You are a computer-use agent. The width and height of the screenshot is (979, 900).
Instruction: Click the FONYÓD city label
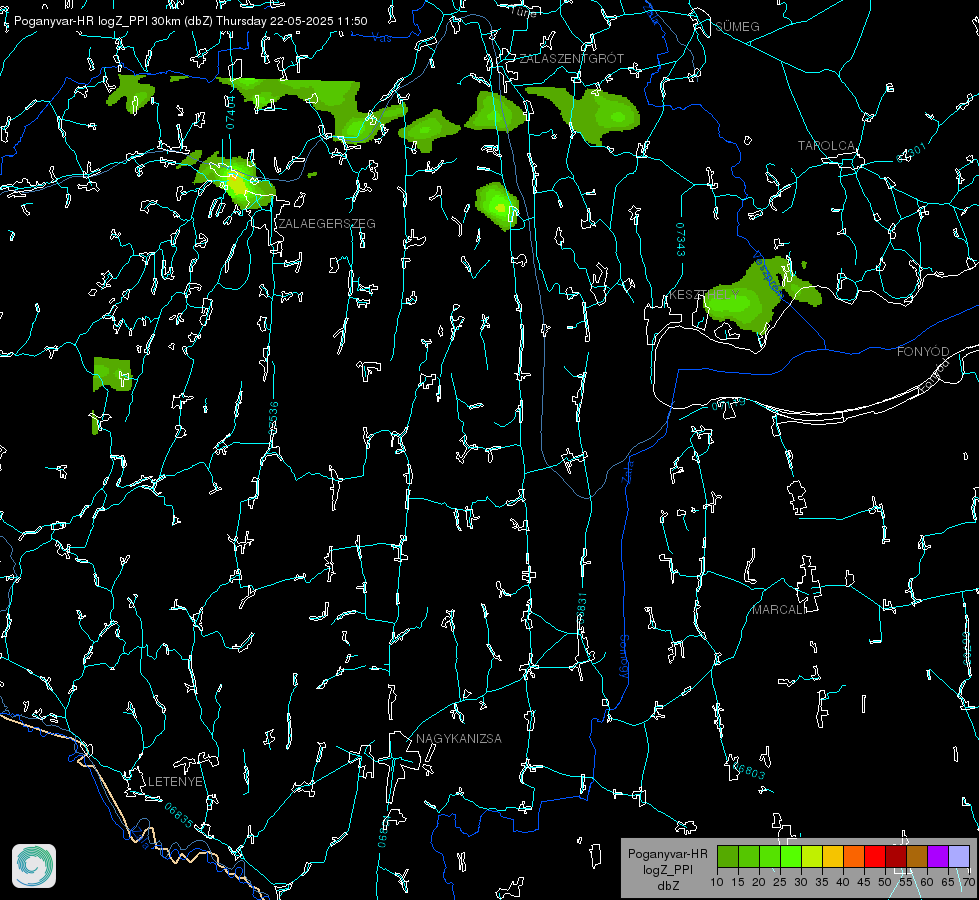point(923,352)
